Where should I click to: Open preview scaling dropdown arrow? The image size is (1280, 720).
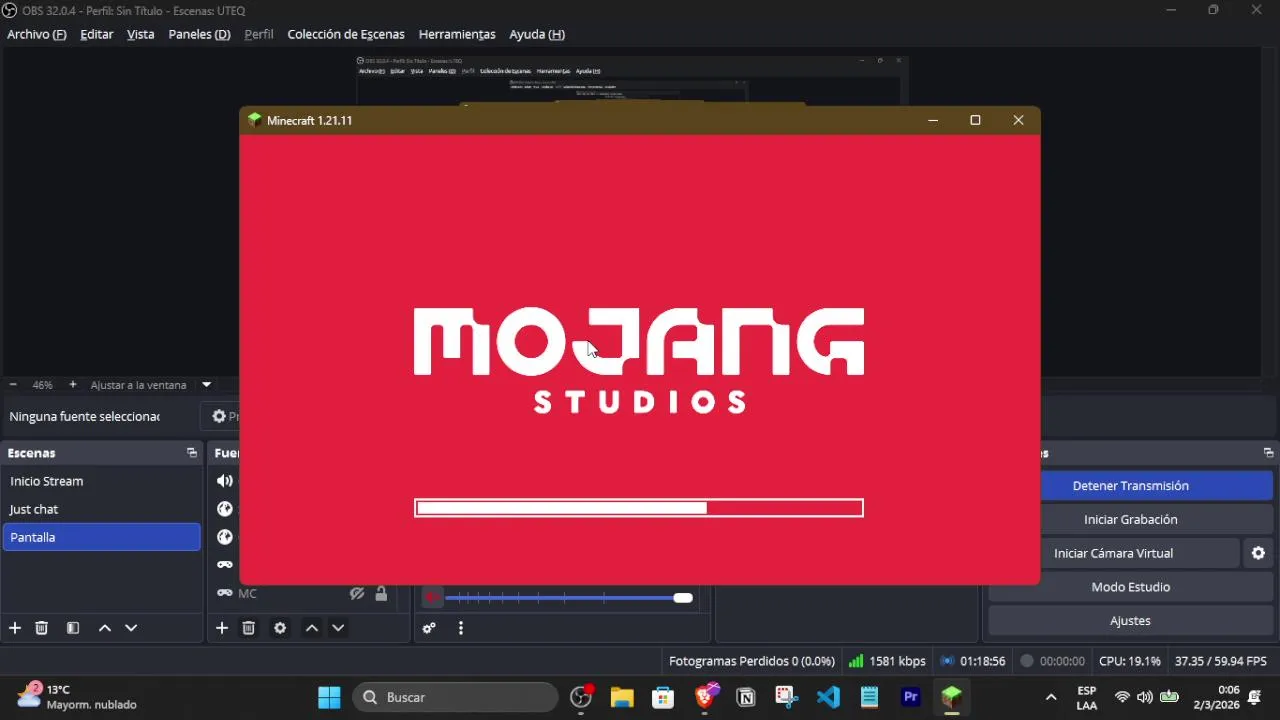[207, 385]
